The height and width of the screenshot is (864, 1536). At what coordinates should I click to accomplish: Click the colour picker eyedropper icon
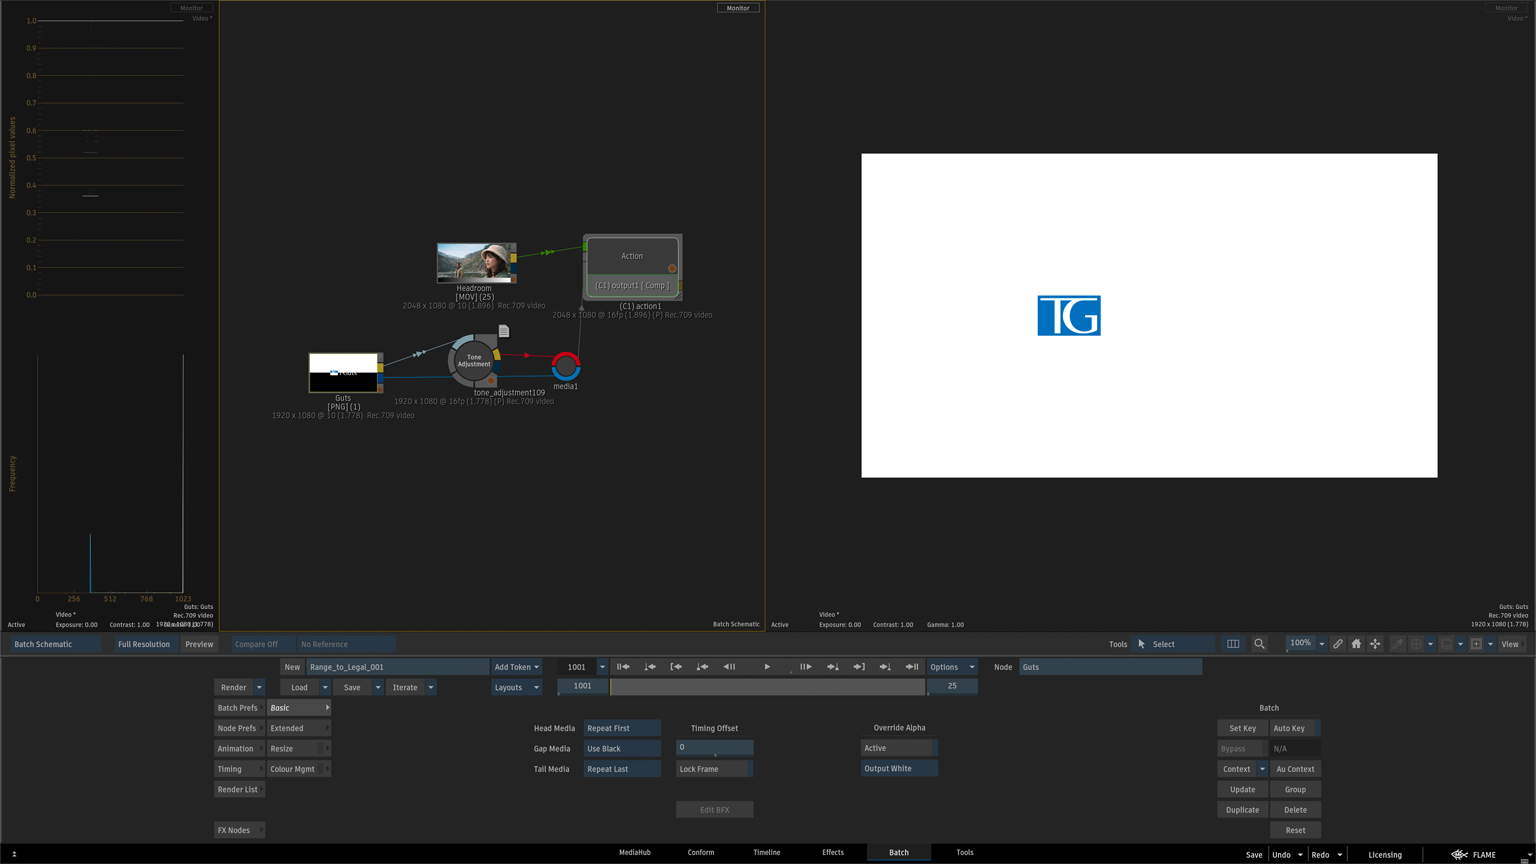1398,644
